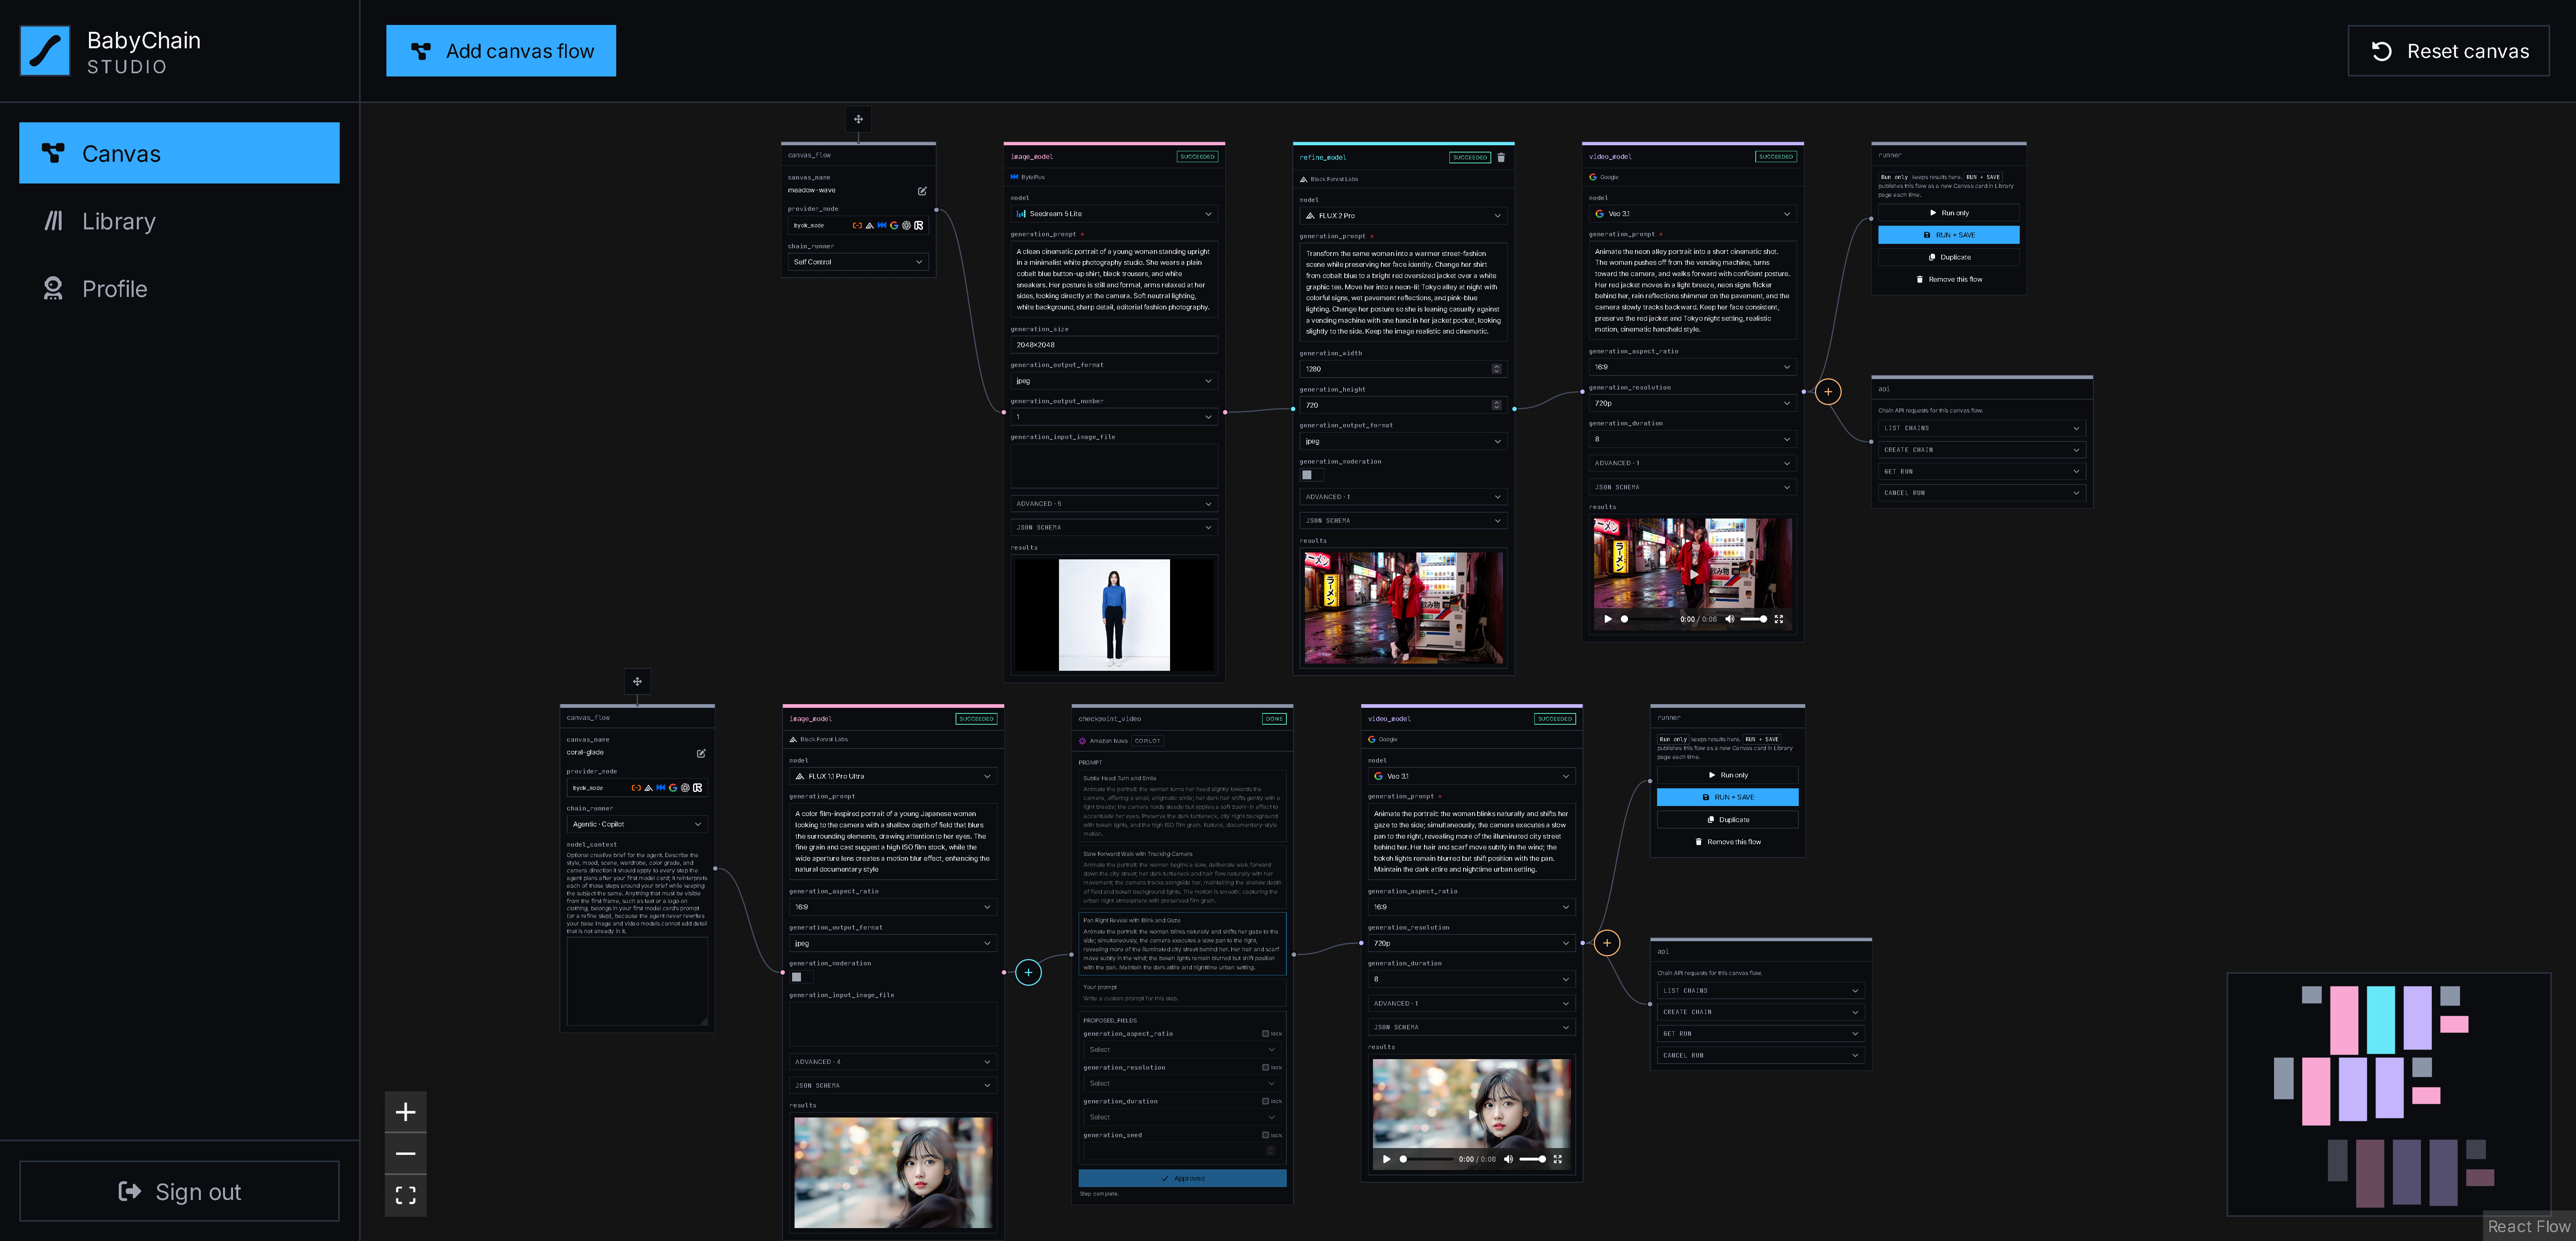Go to the Library page
The width and height of the screenshot is (2576, 1241).
click(x=179, y=221)
